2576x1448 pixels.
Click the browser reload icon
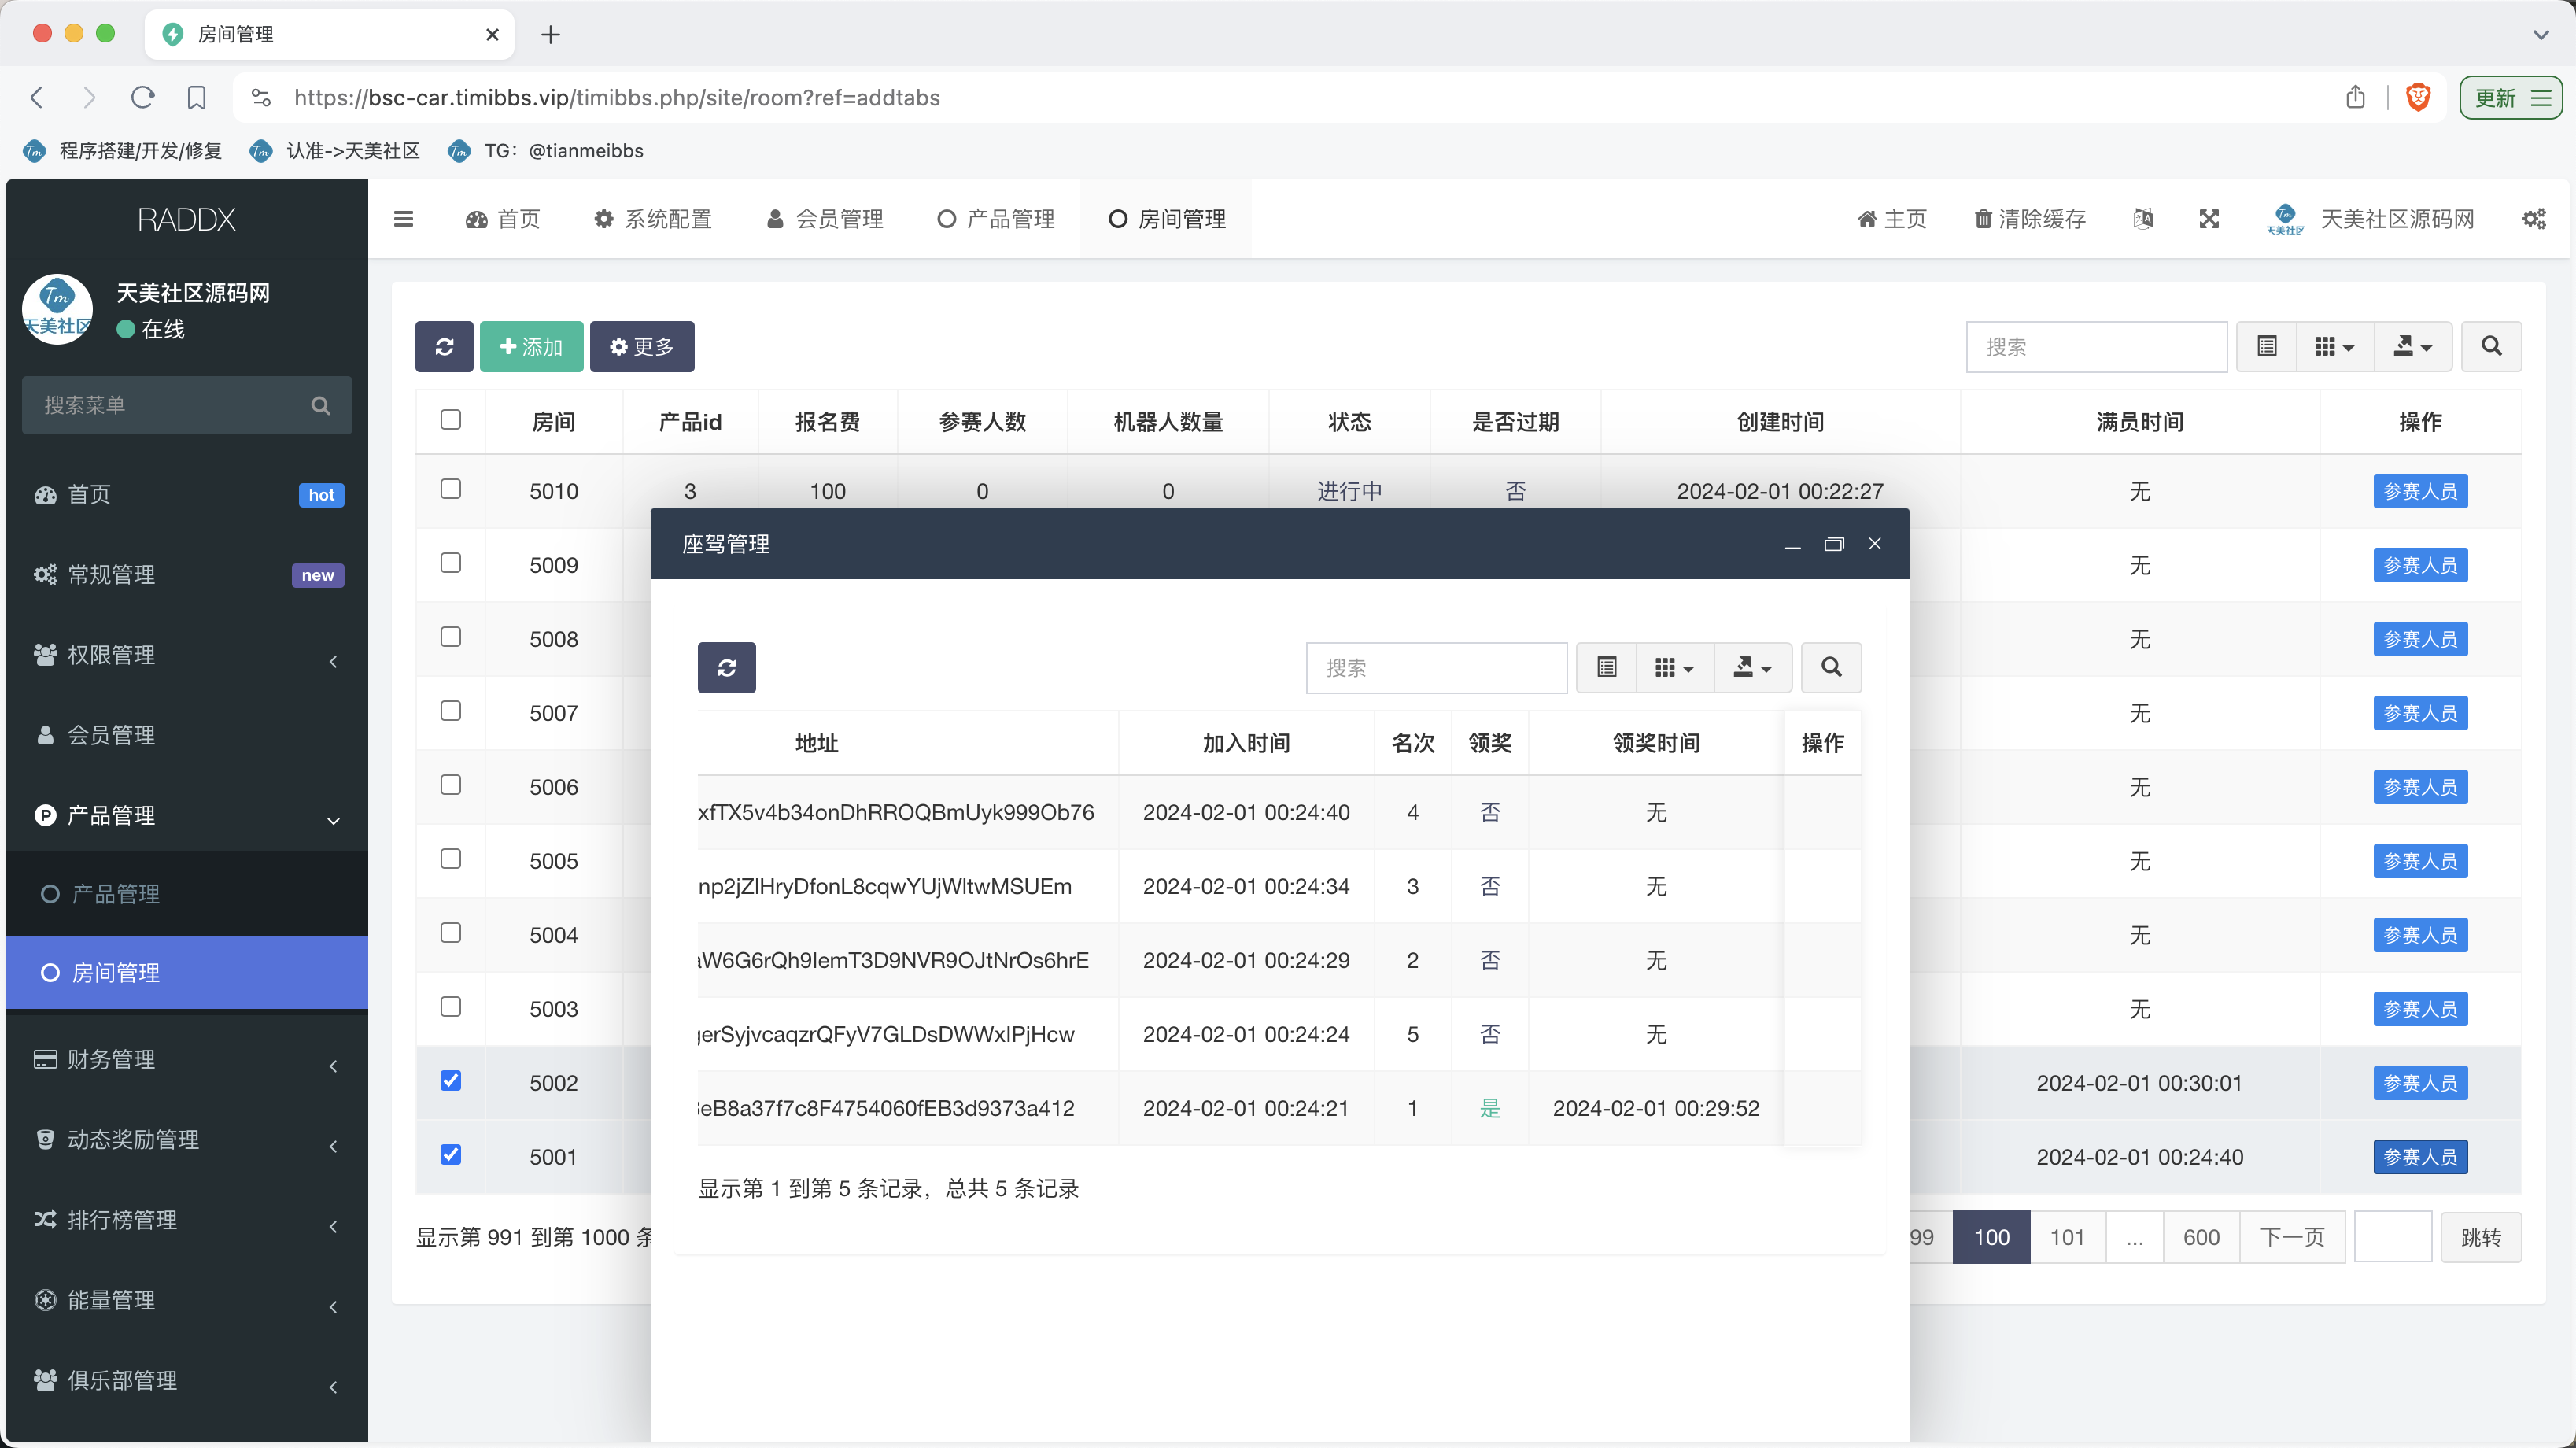click(x=143, y=97)
